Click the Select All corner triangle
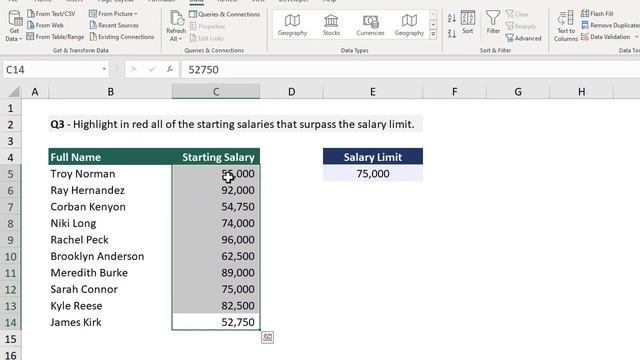Viewport: 640px width, 360px height. pyautogui.click(x=14, y=92)
